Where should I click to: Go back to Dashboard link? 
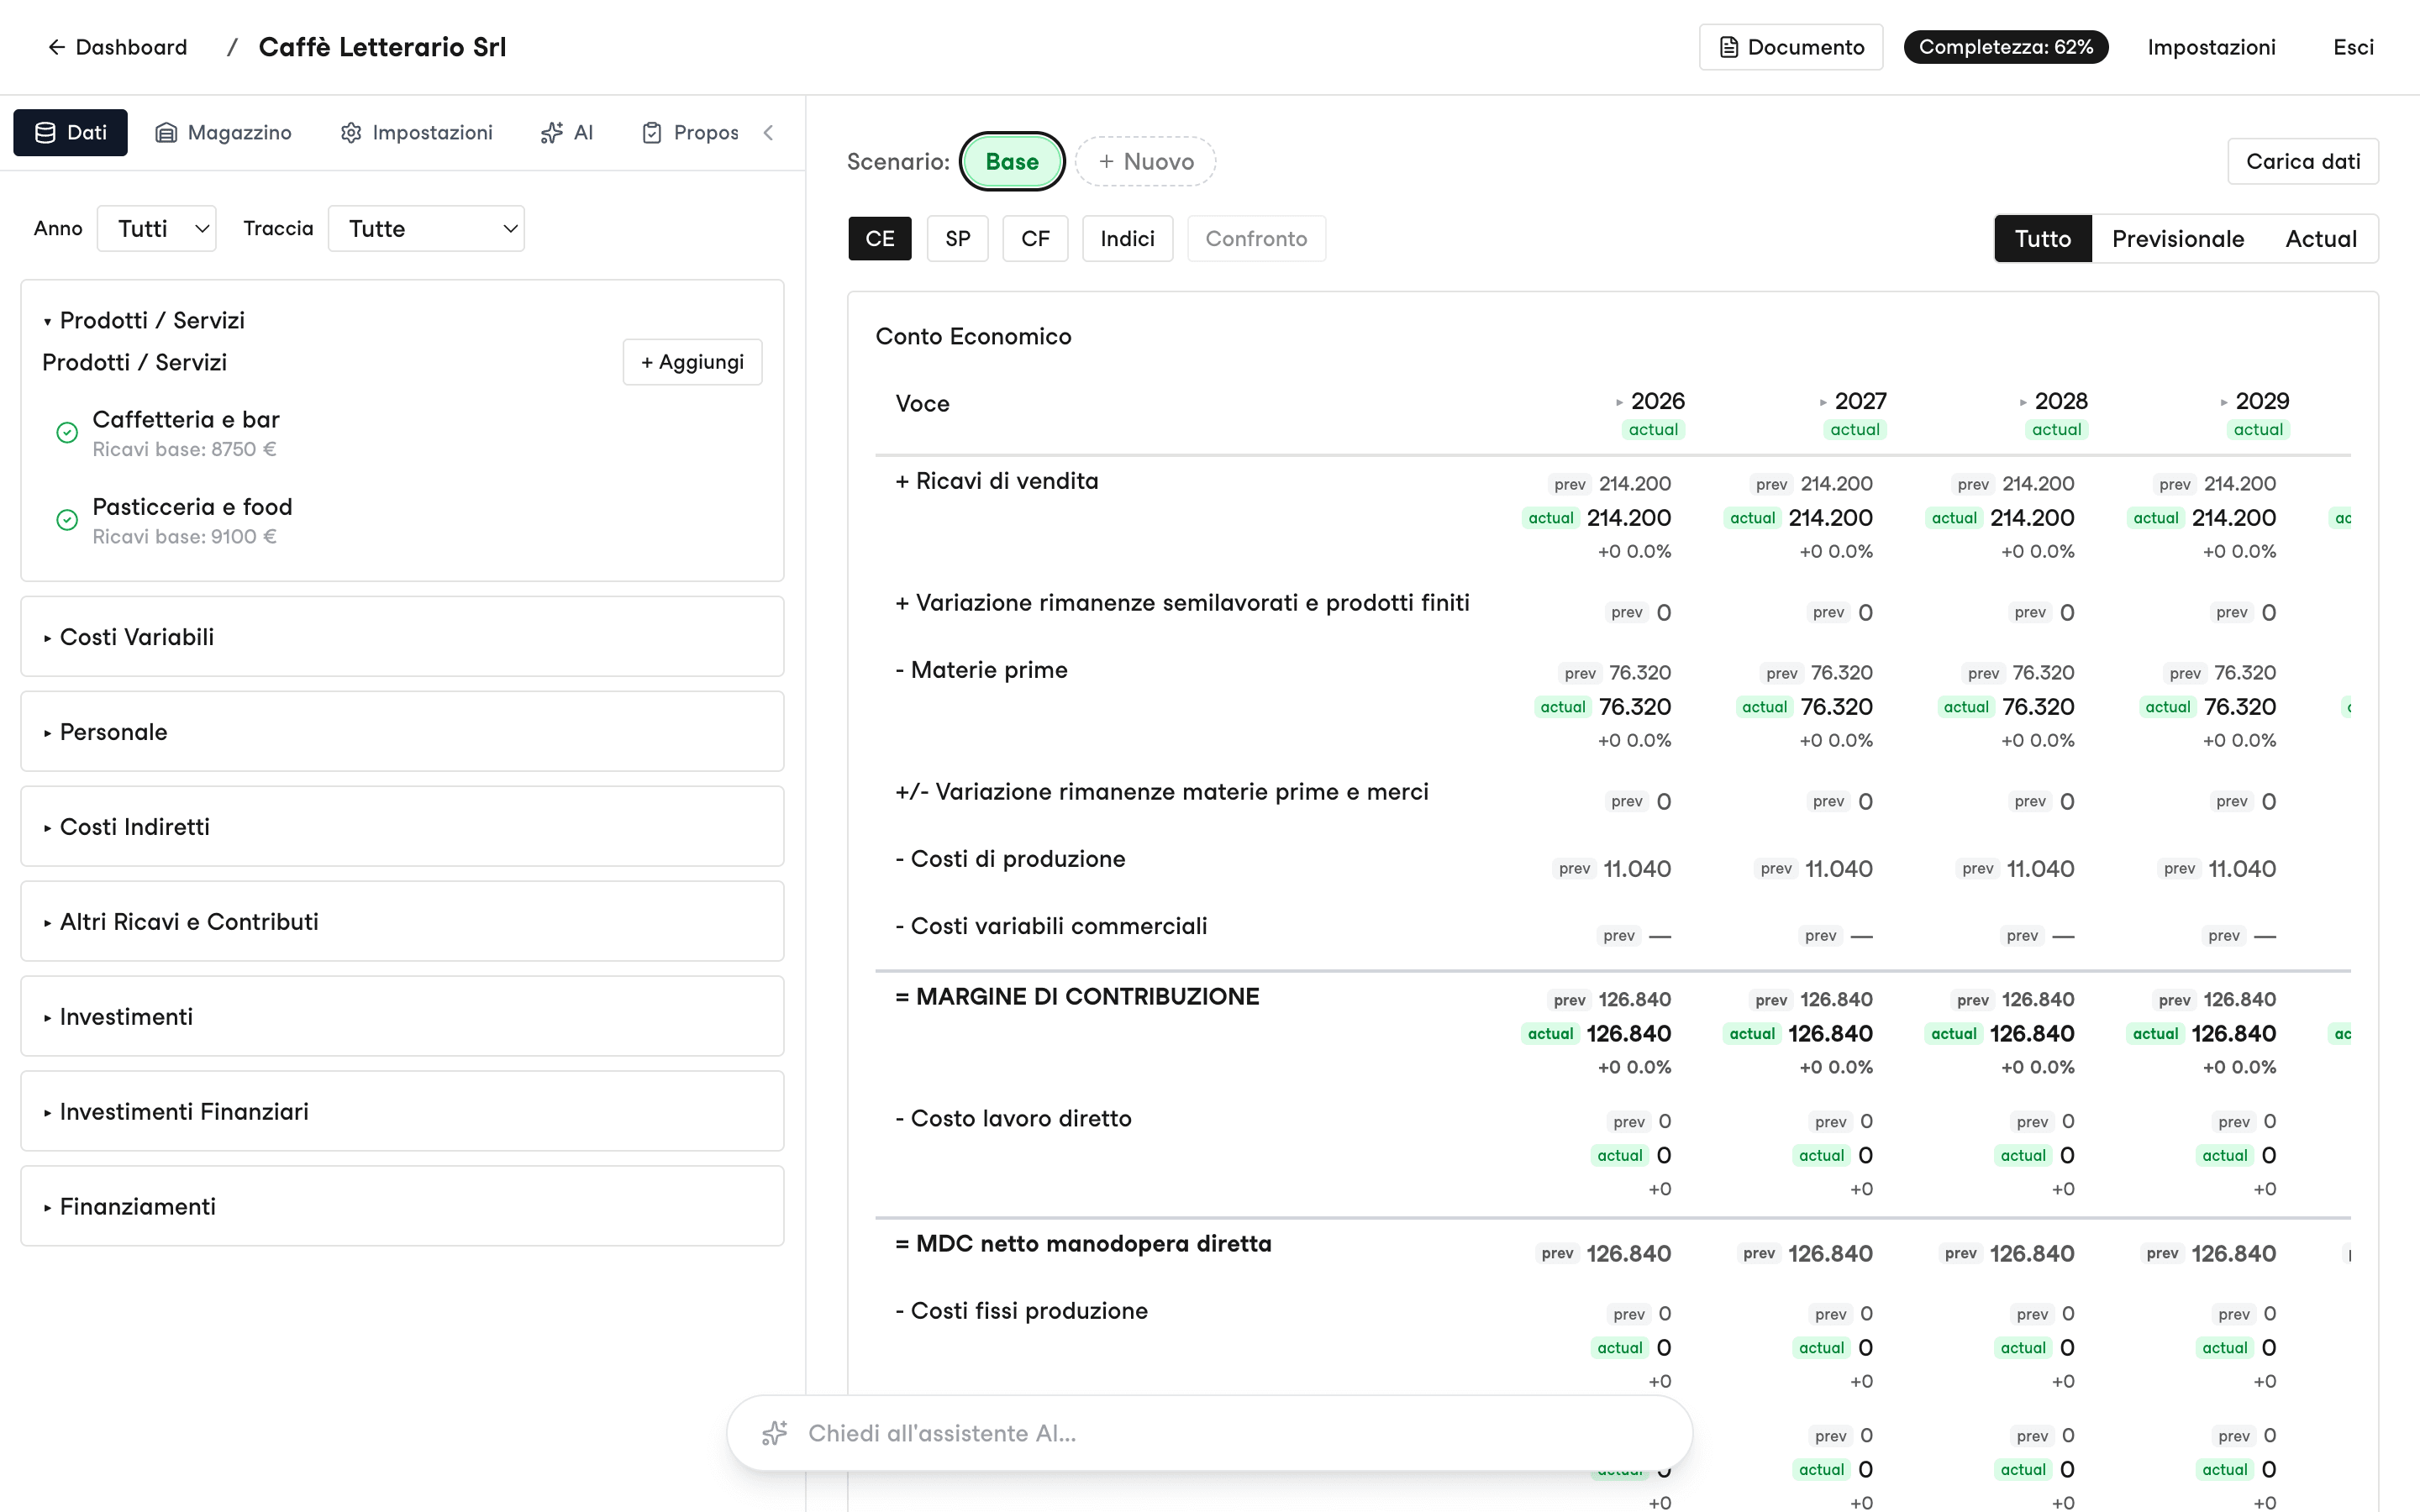pos(117,47)
